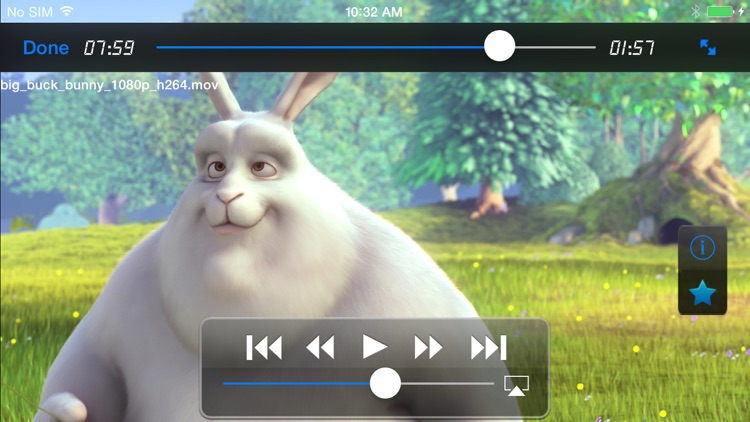This screenshot has width=750, height=422.
Task: Mark video as favorite with star
Action: [702, 293]
